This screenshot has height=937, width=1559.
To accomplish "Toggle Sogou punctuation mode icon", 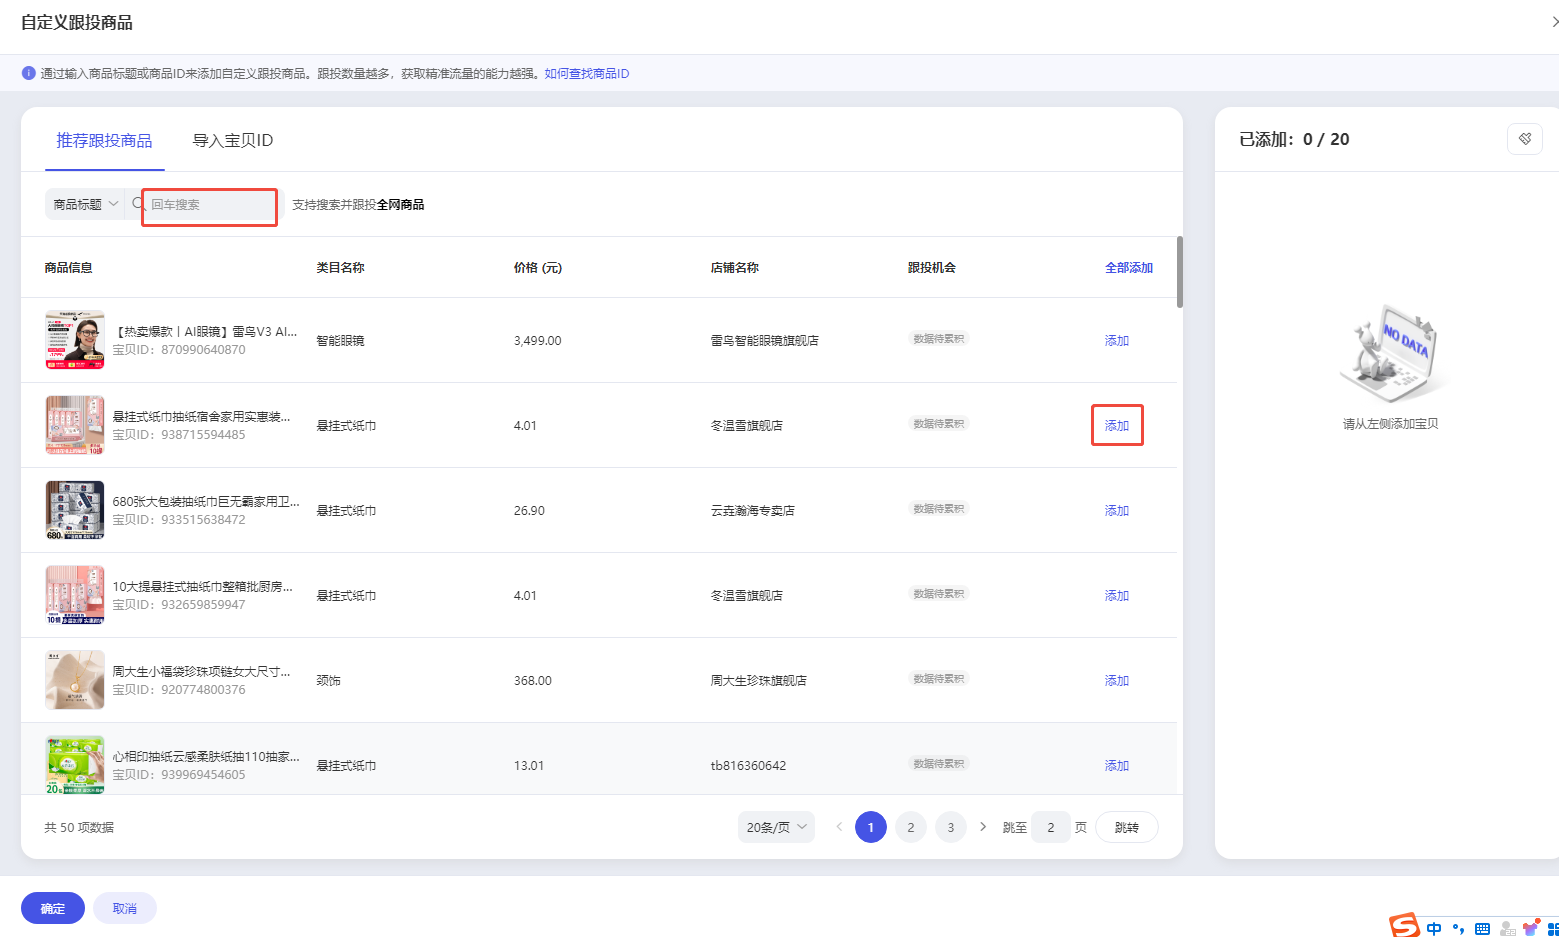I will tap(1458, 928).
